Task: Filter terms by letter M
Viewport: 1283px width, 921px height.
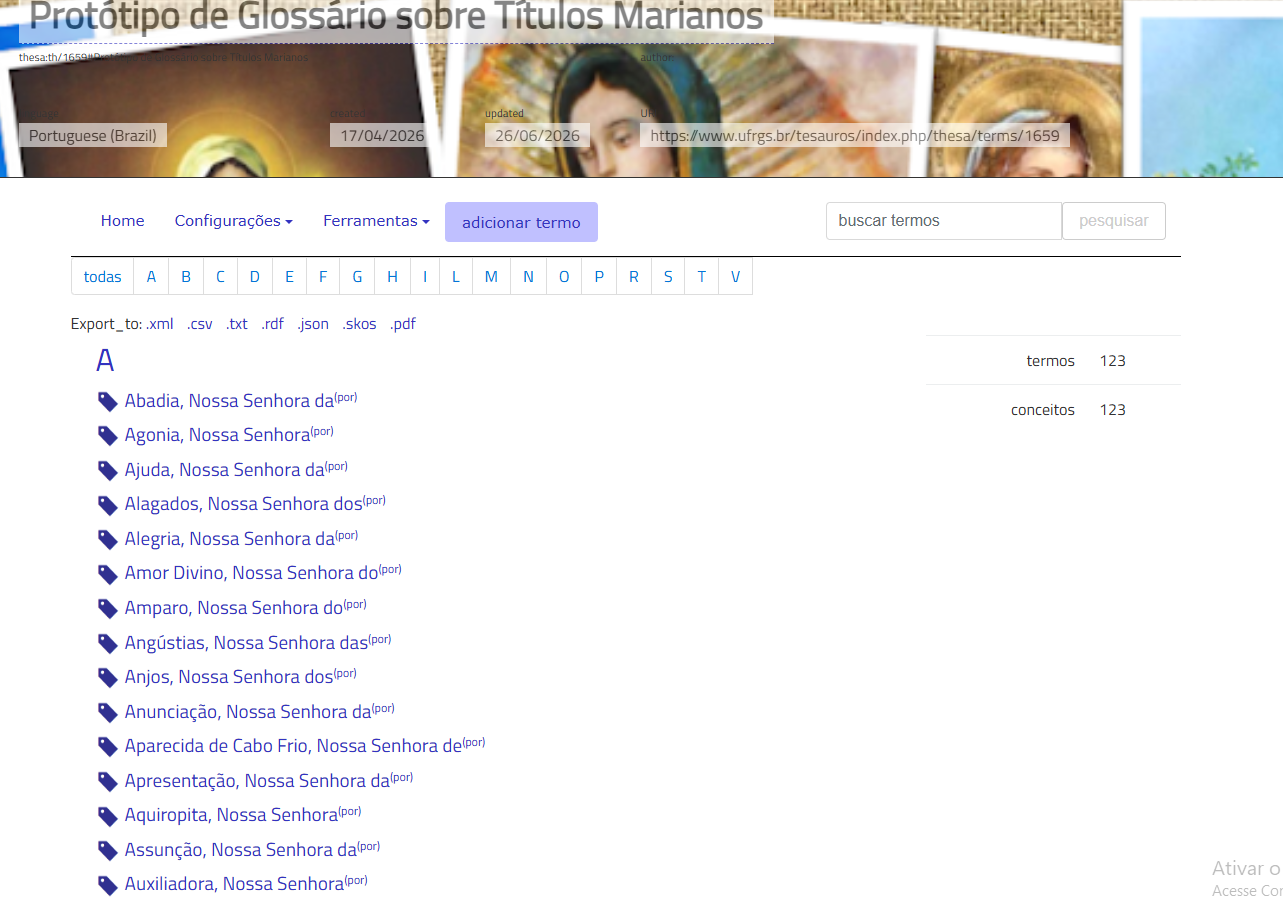Action: (x=491, y=277)
